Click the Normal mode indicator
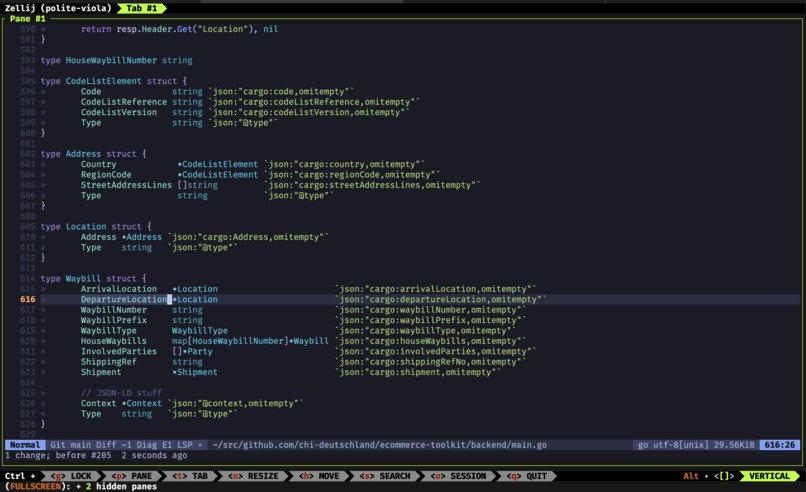 pyautogui.click(x=25, y=445)
